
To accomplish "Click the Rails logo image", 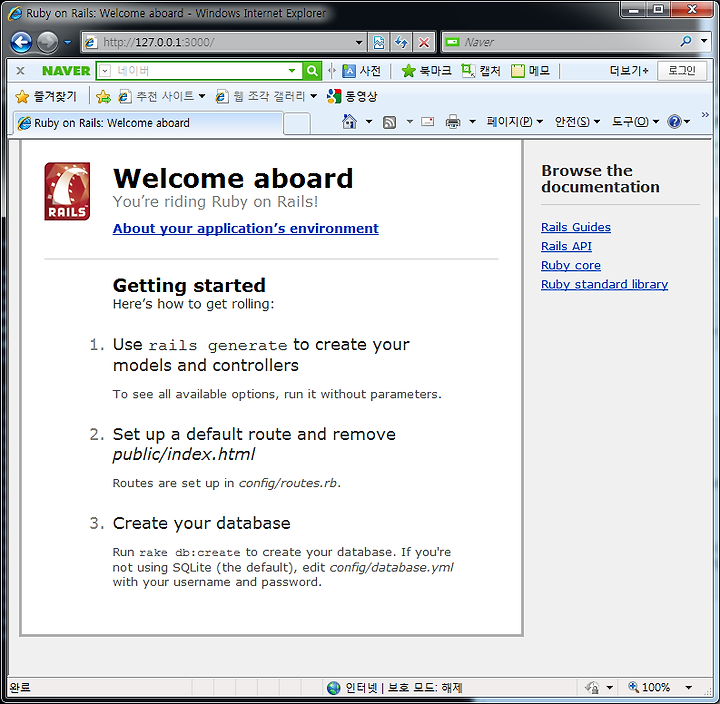I will 67,191.
